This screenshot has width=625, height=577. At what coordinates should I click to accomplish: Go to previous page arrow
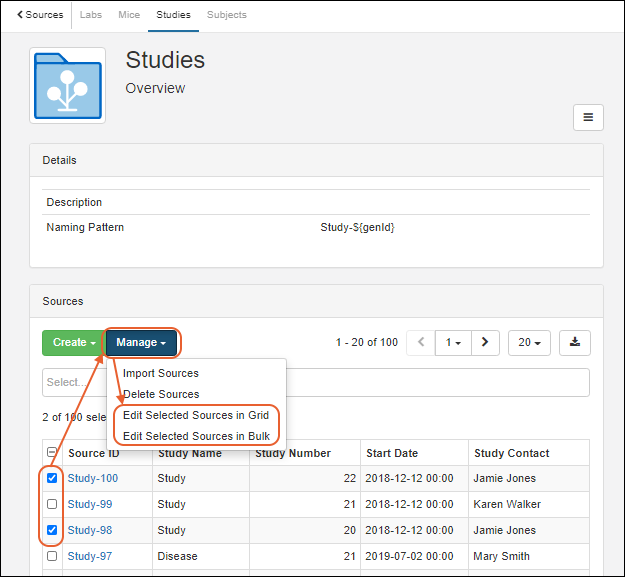(x=420, y=342)
